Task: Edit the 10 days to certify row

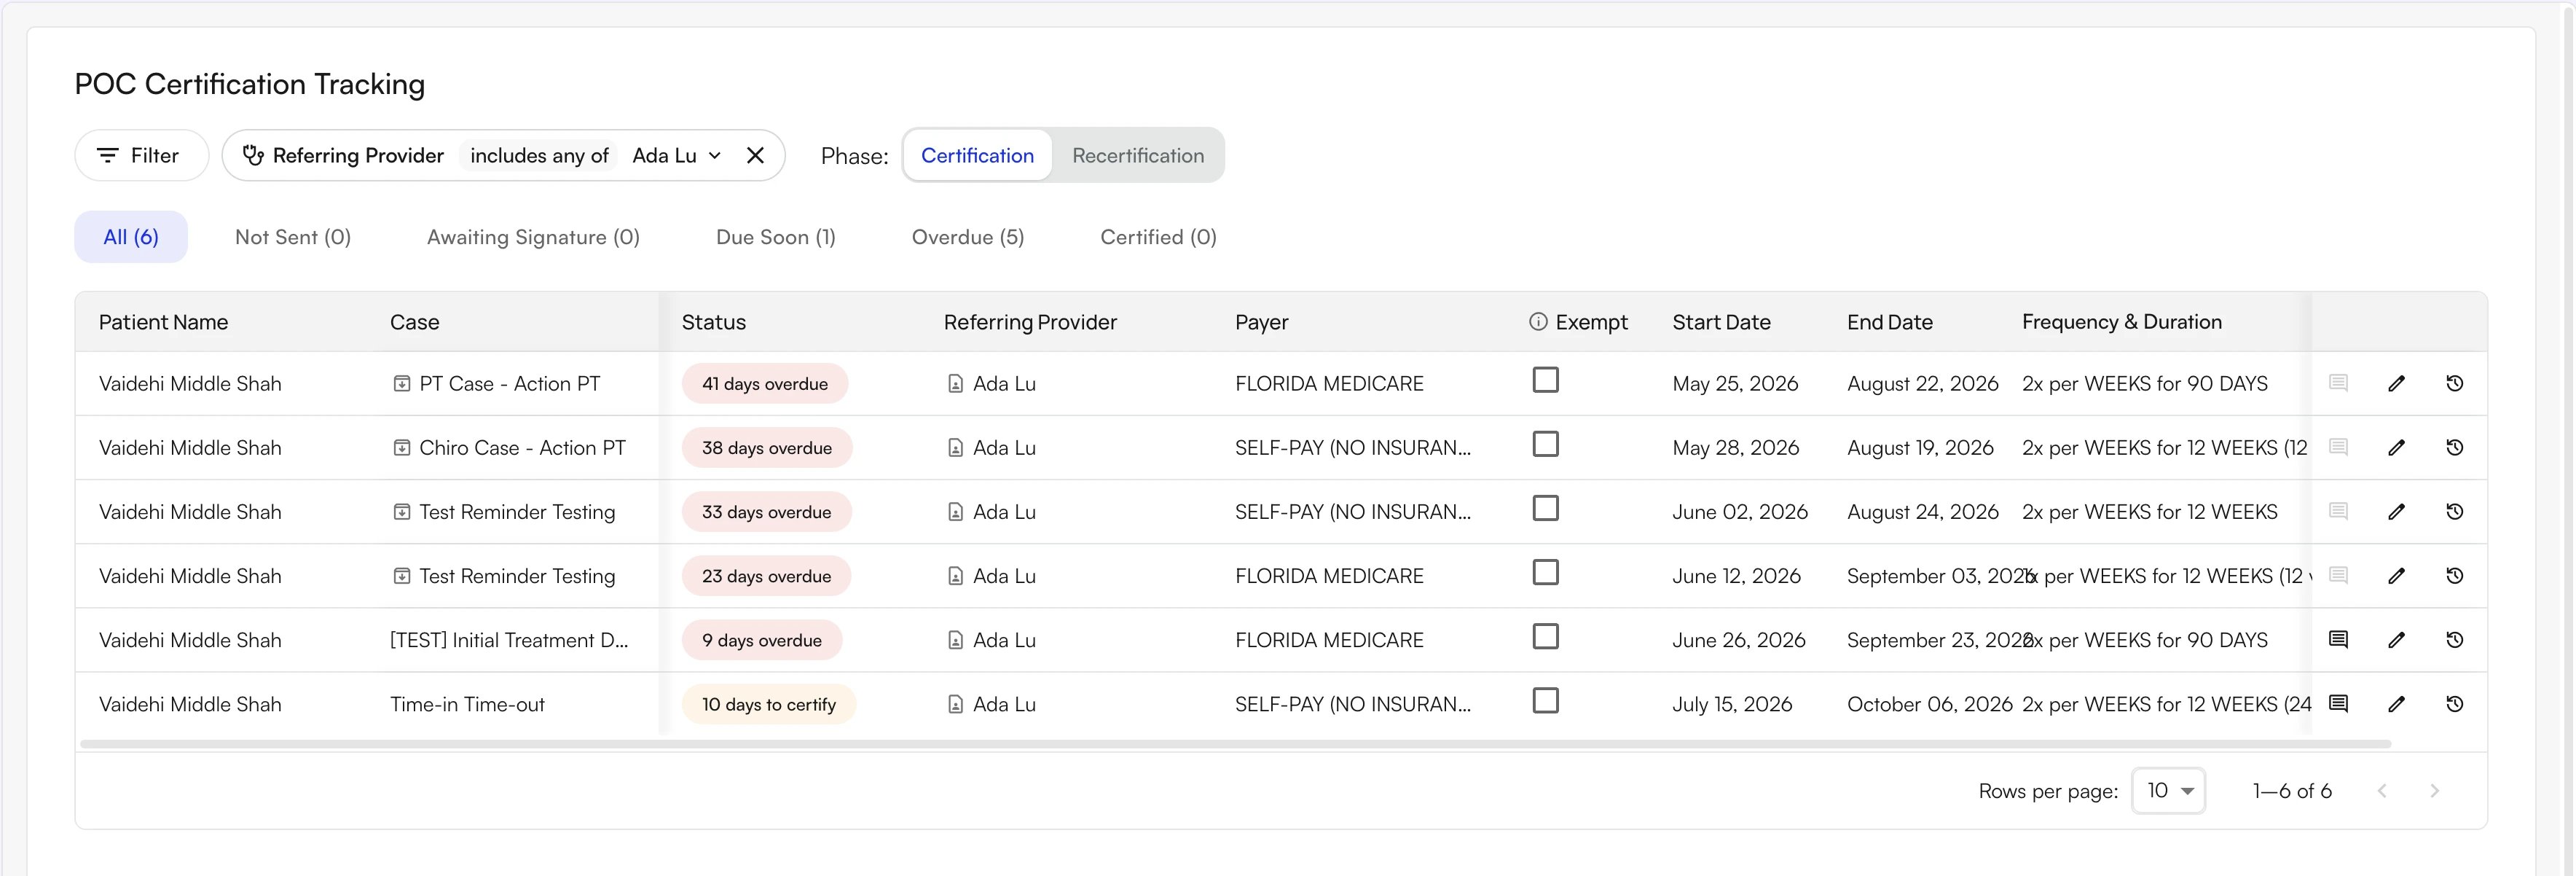Action: (2396, 703)
